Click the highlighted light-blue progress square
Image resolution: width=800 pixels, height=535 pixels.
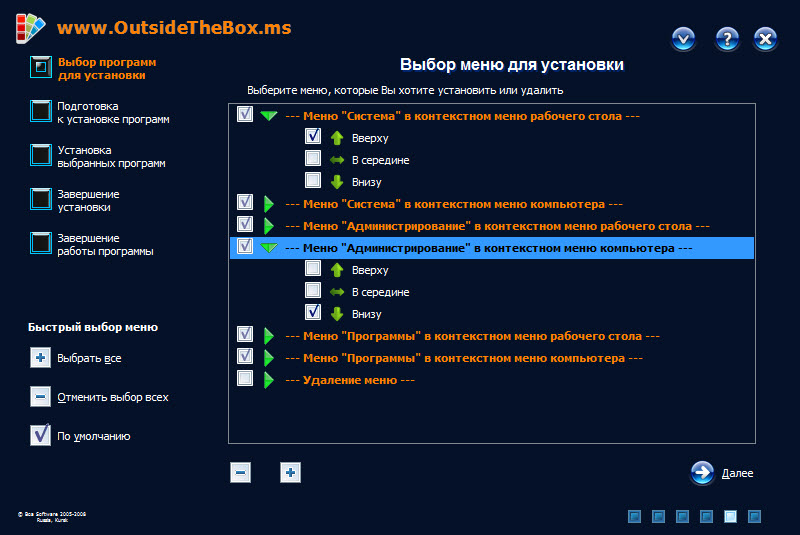[730, 516]
